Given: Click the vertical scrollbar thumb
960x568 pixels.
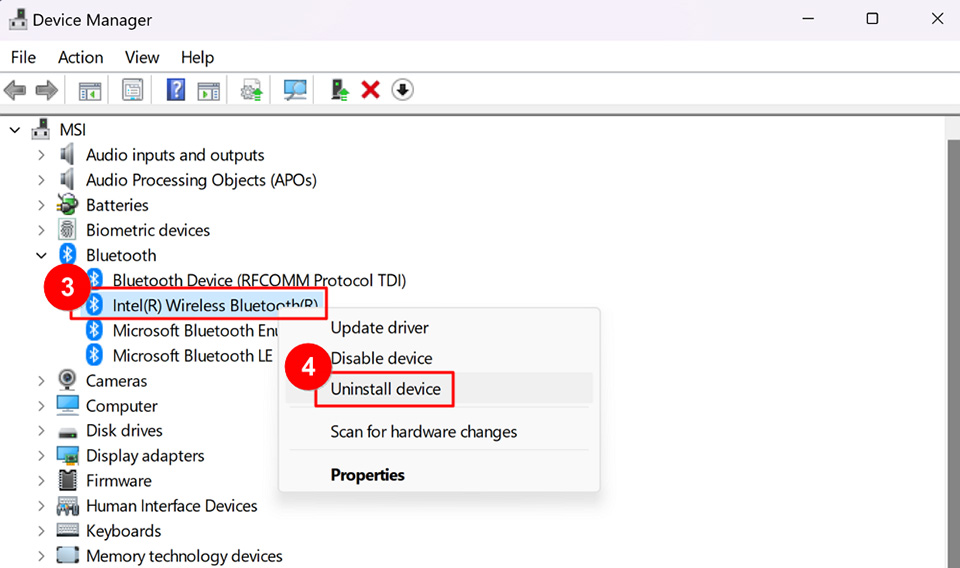Looking at the screenshot, I should pos(953,352).
